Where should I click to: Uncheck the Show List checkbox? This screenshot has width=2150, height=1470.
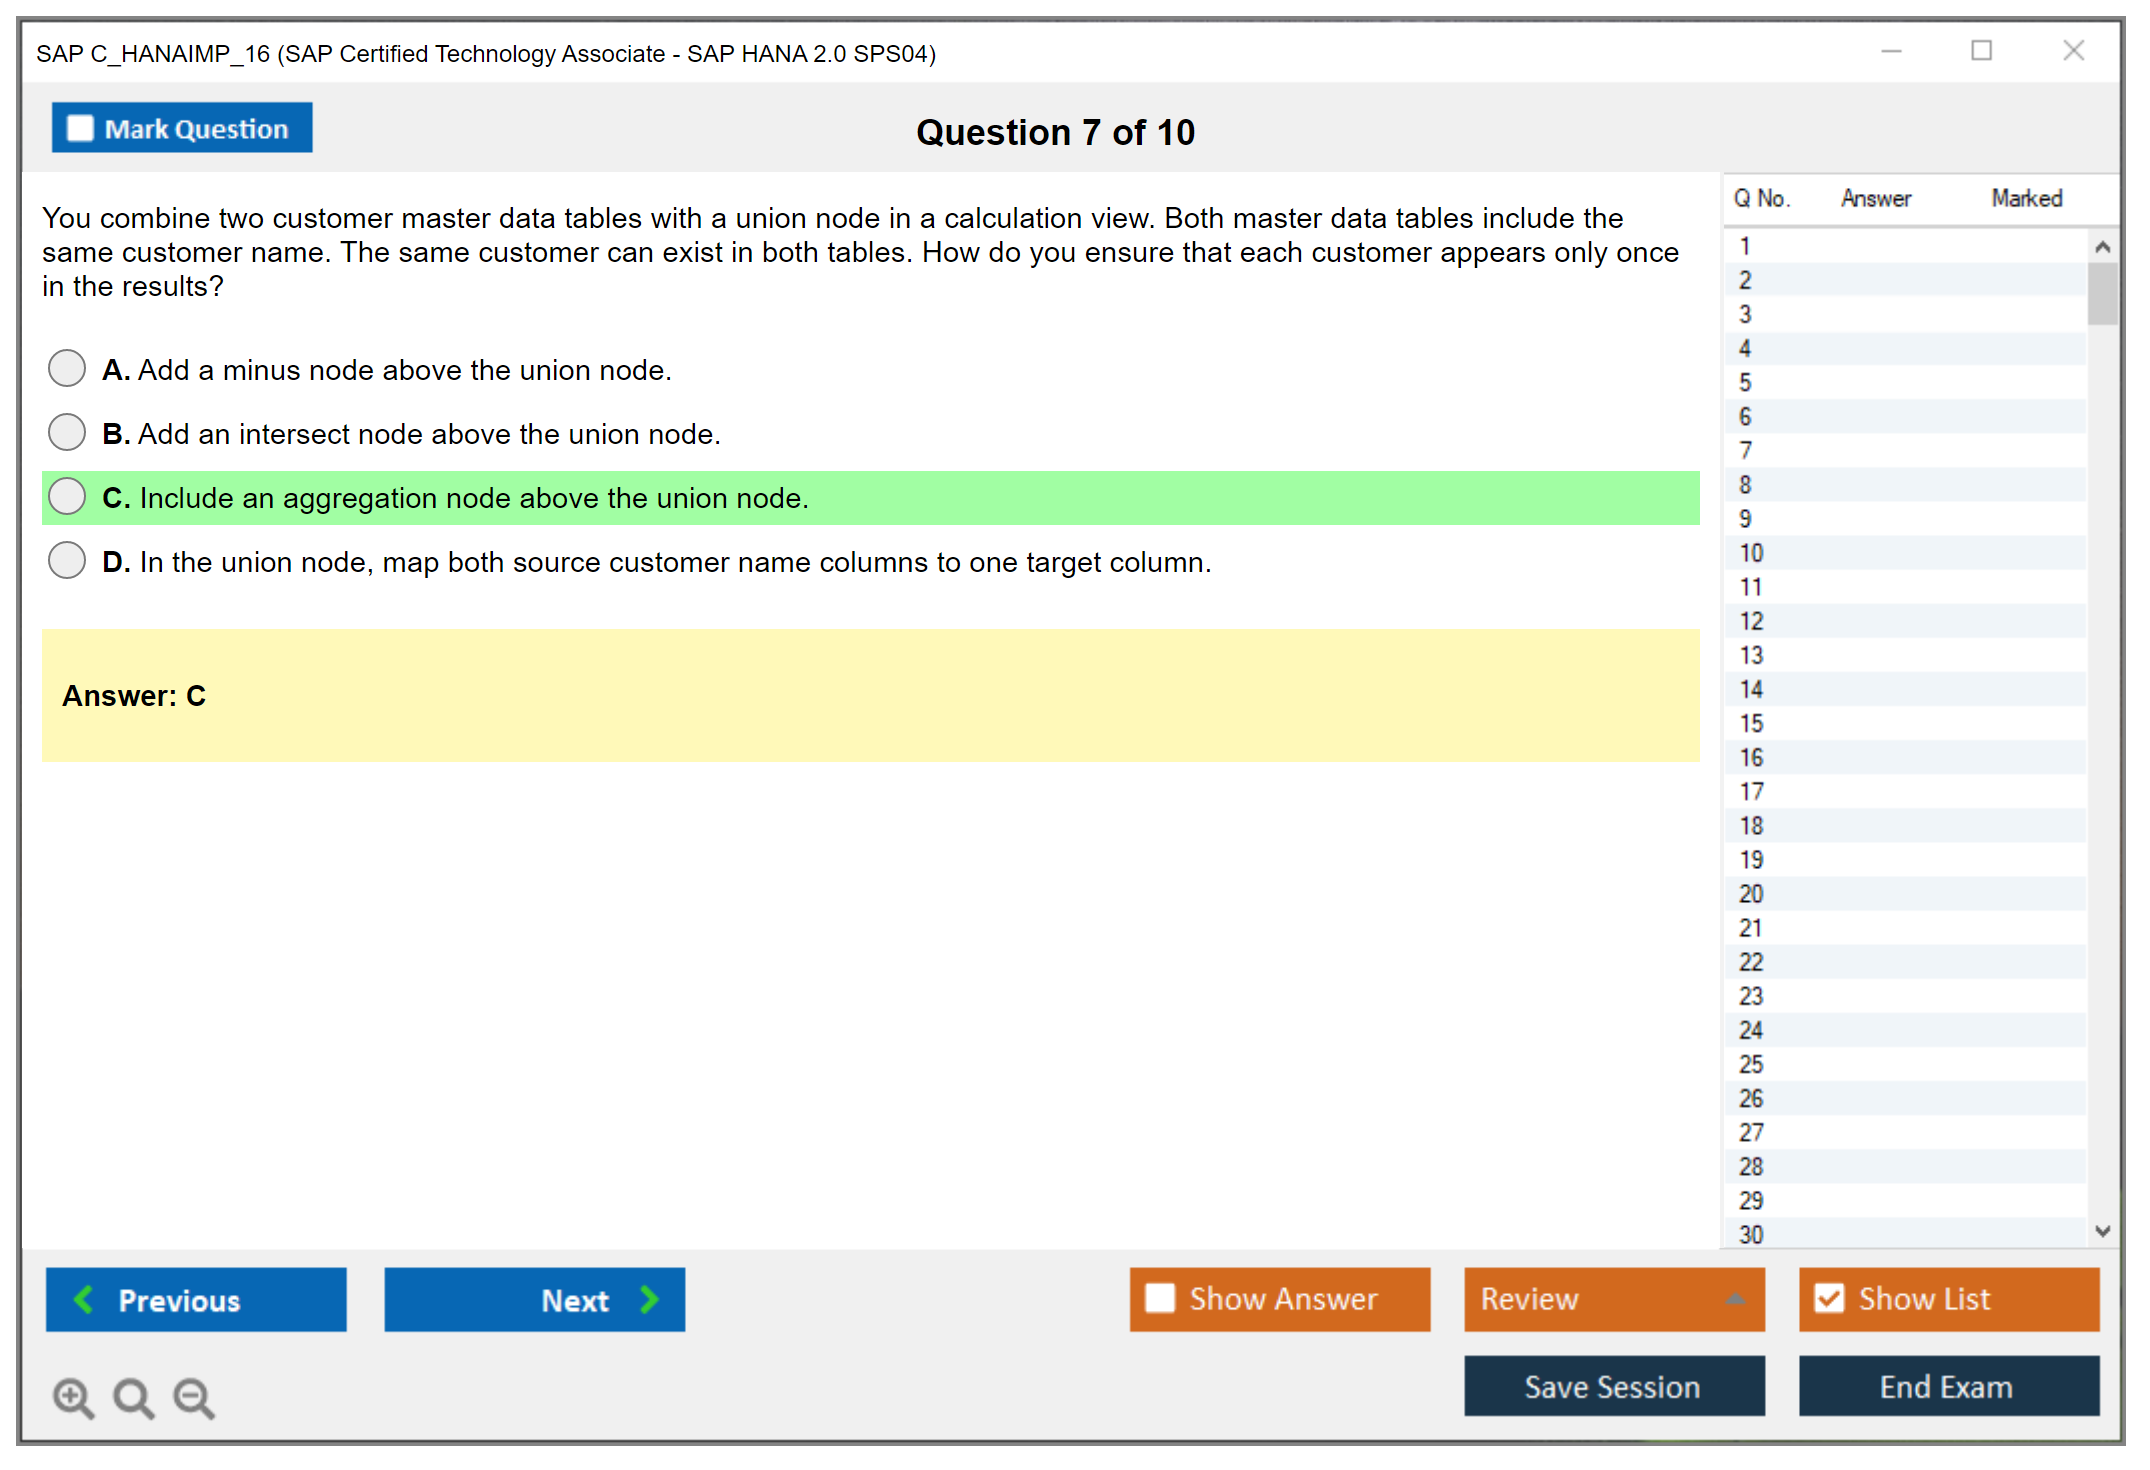pos(1829,1298)
